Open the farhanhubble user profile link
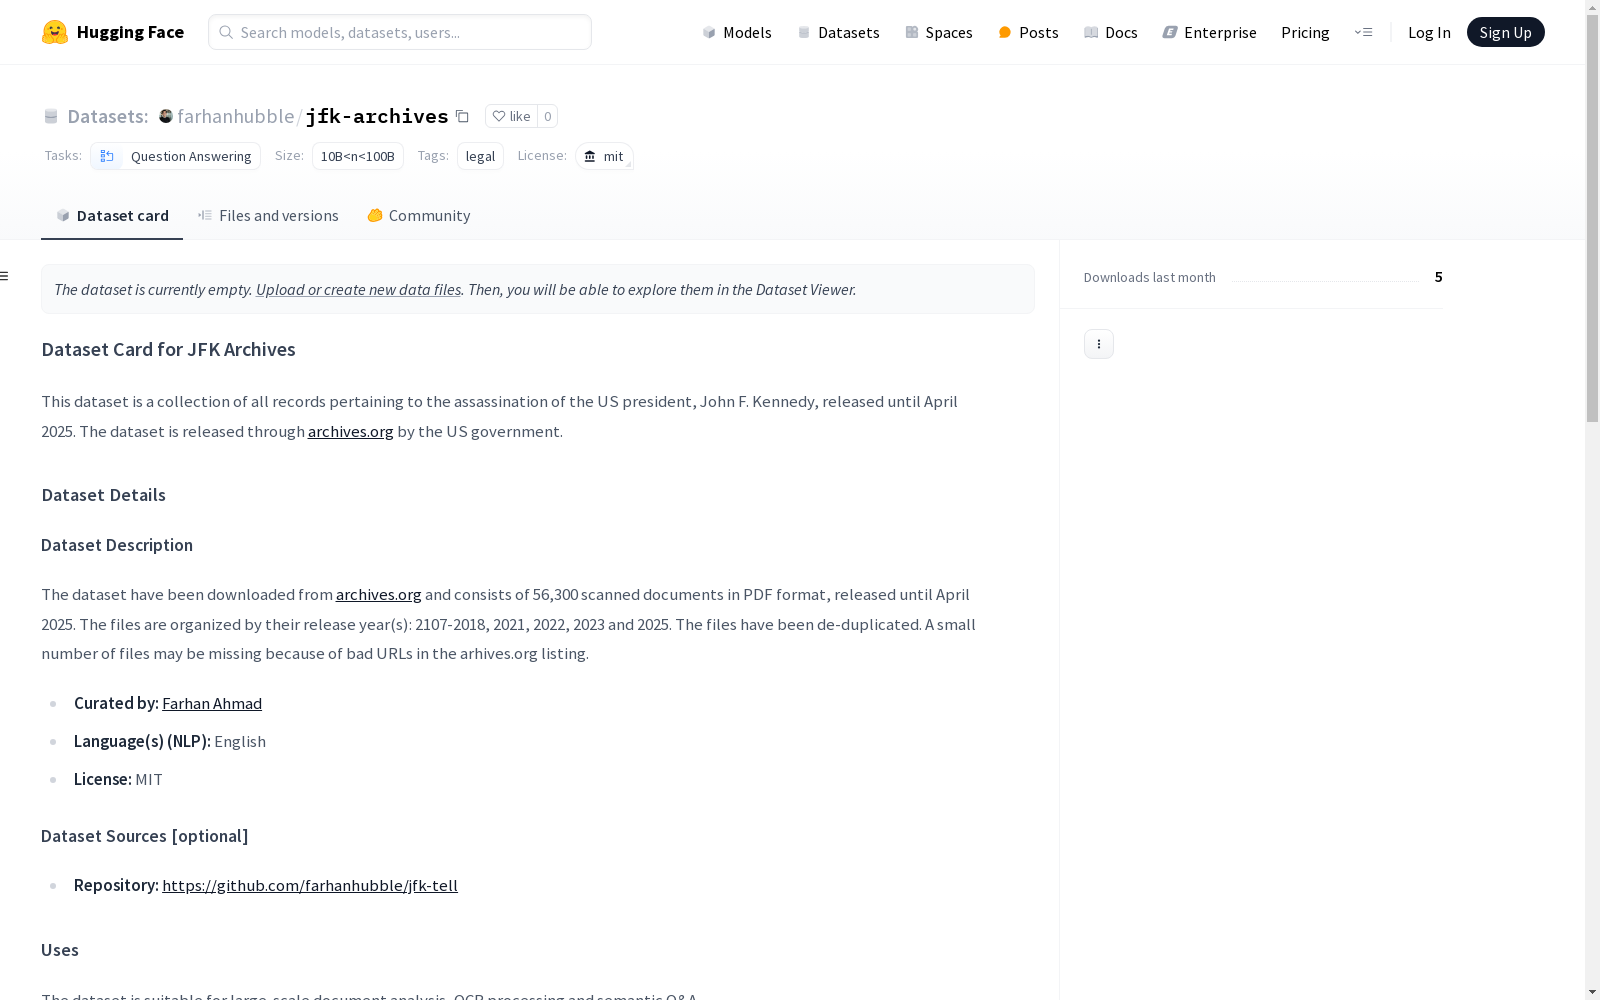 (x=235, y=116)
